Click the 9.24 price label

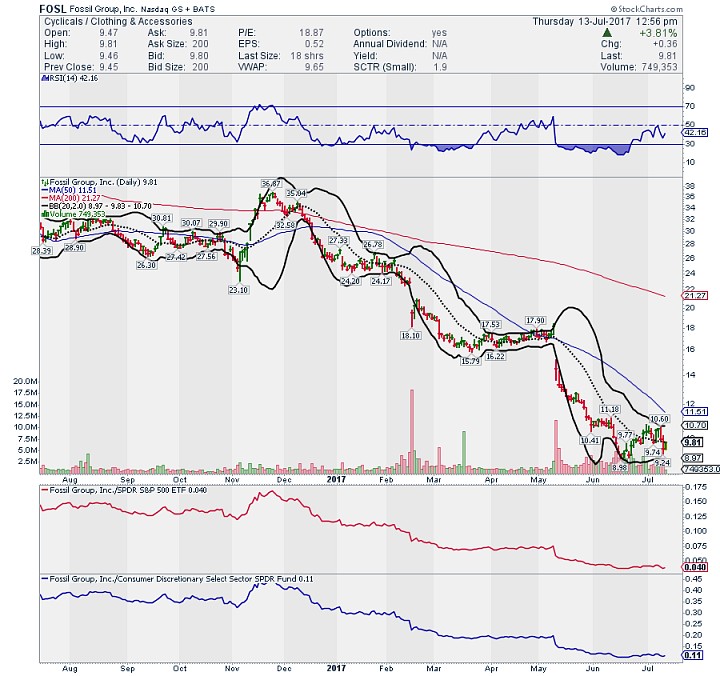tap(662, 462)
